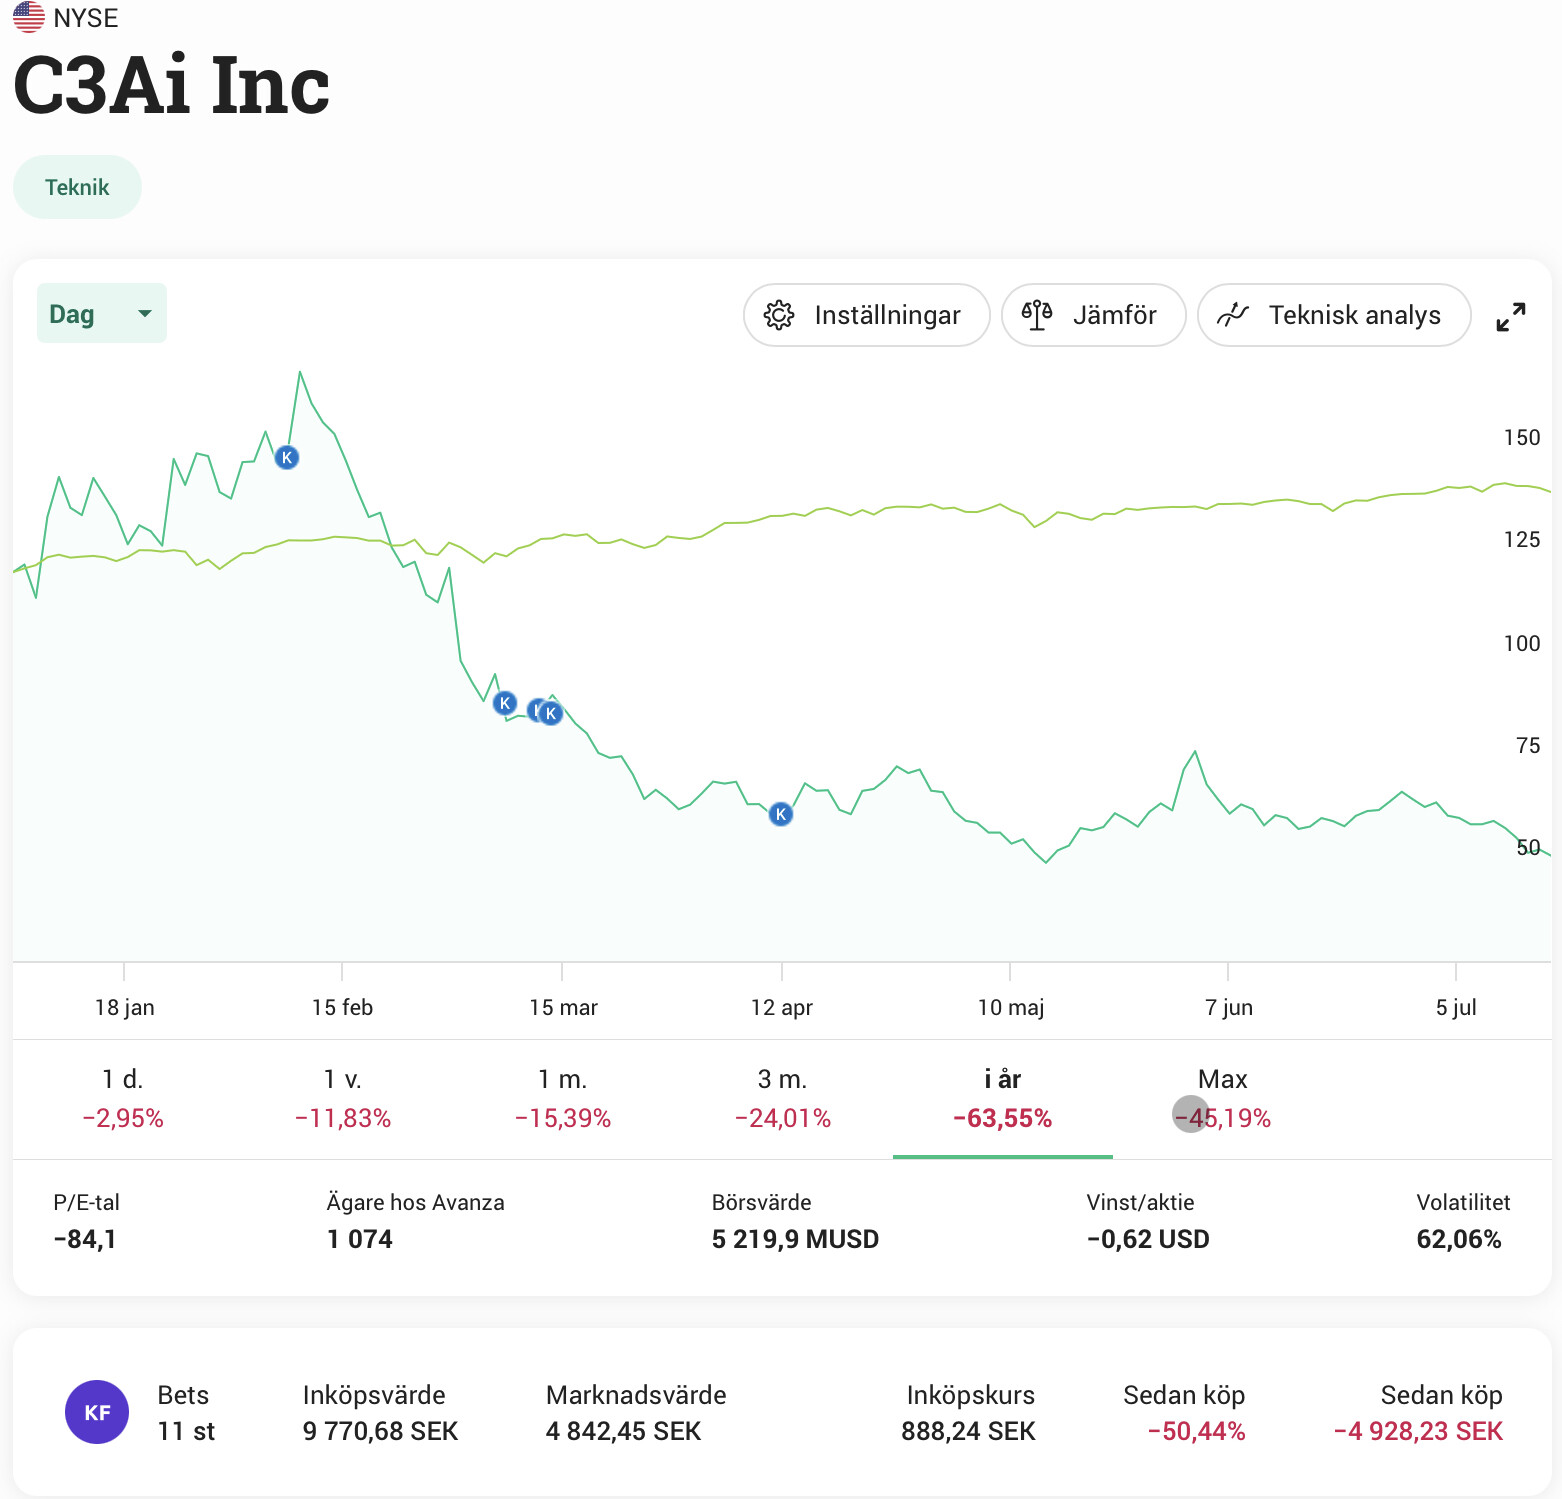This screenshot has width=1562, height=1499.
Task: Click the US flag NYSE icon
Action: pyautogui.click(x=29, y=17)
